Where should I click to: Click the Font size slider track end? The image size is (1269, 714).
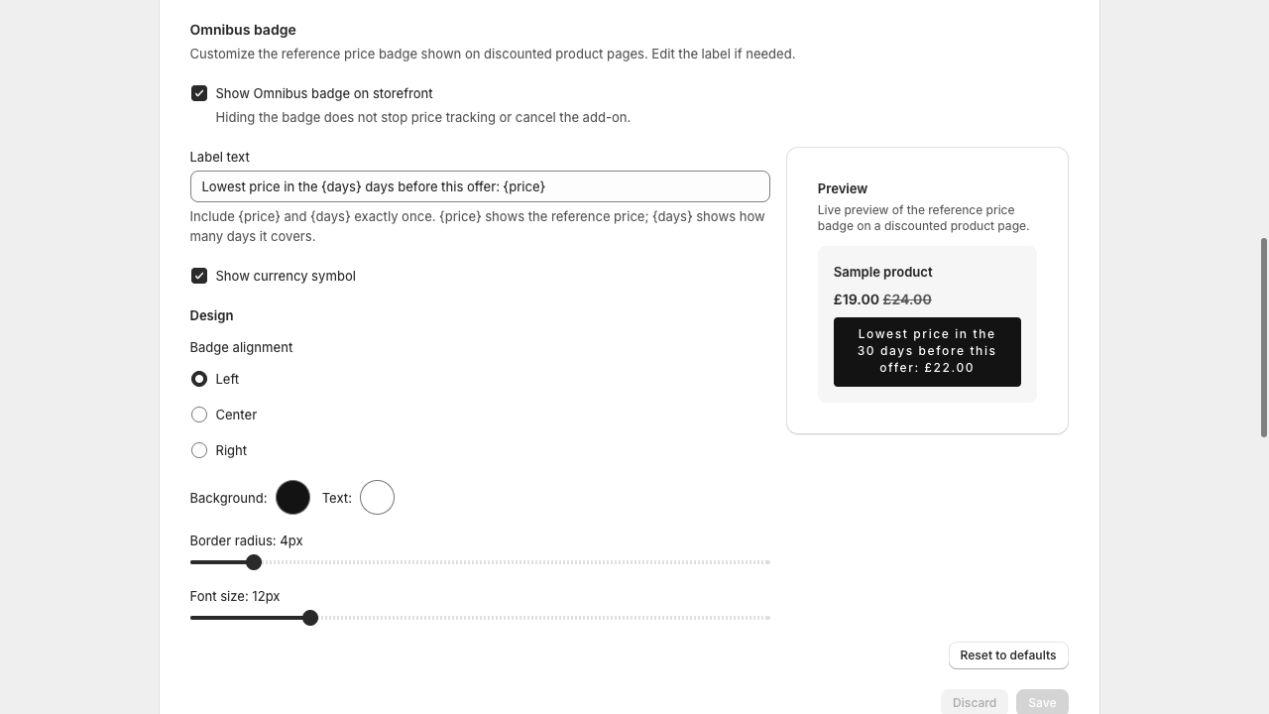click(x=767, y=618)
